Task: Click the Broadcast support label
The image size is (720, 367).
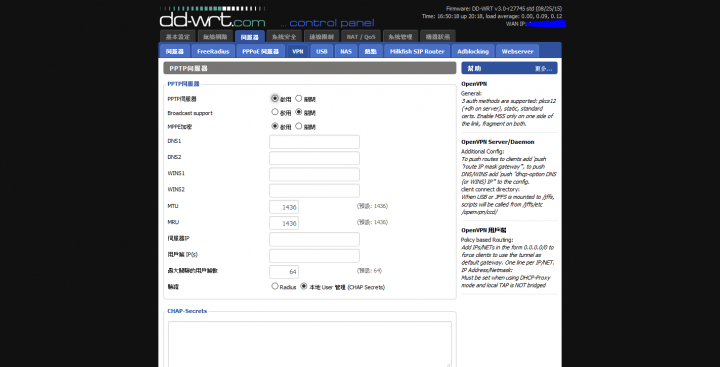Action: click(x=190, y=113)
